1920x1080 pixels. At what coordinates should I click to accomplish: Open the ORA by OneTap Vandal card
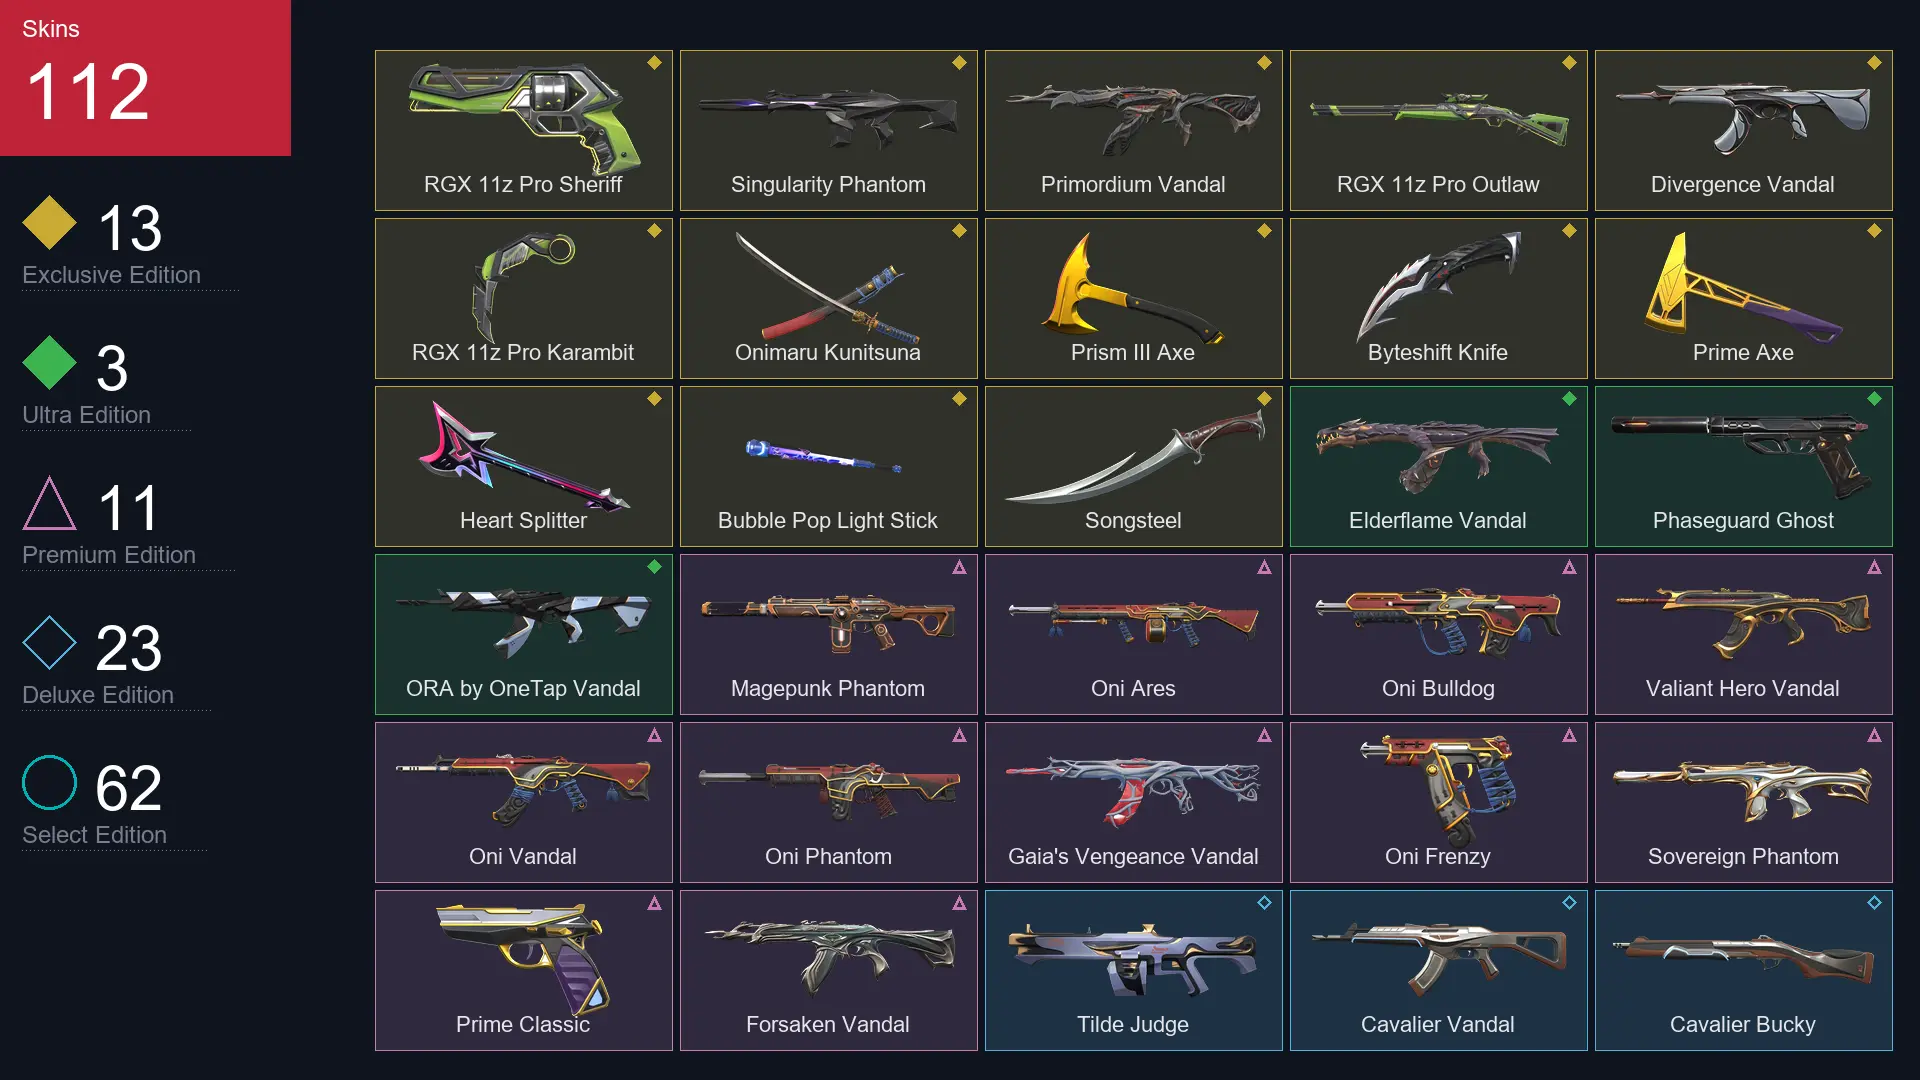tap(523, 634)
